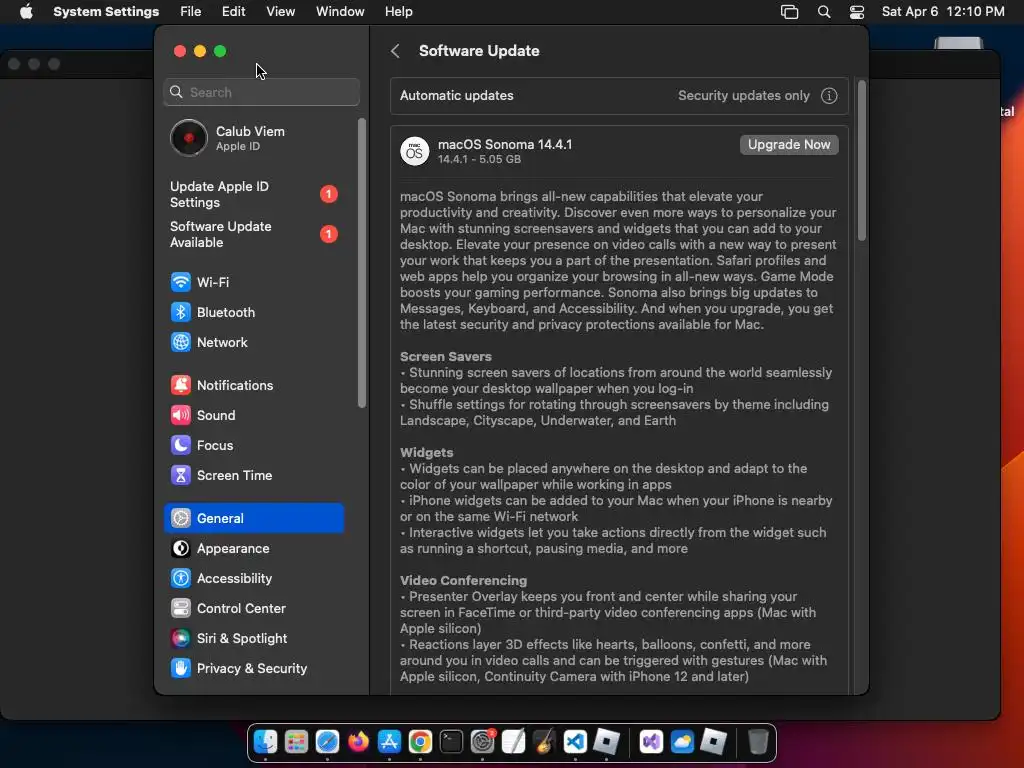Open the View menu
Viewport: 1024px width, 768px height.
(280, 12)
